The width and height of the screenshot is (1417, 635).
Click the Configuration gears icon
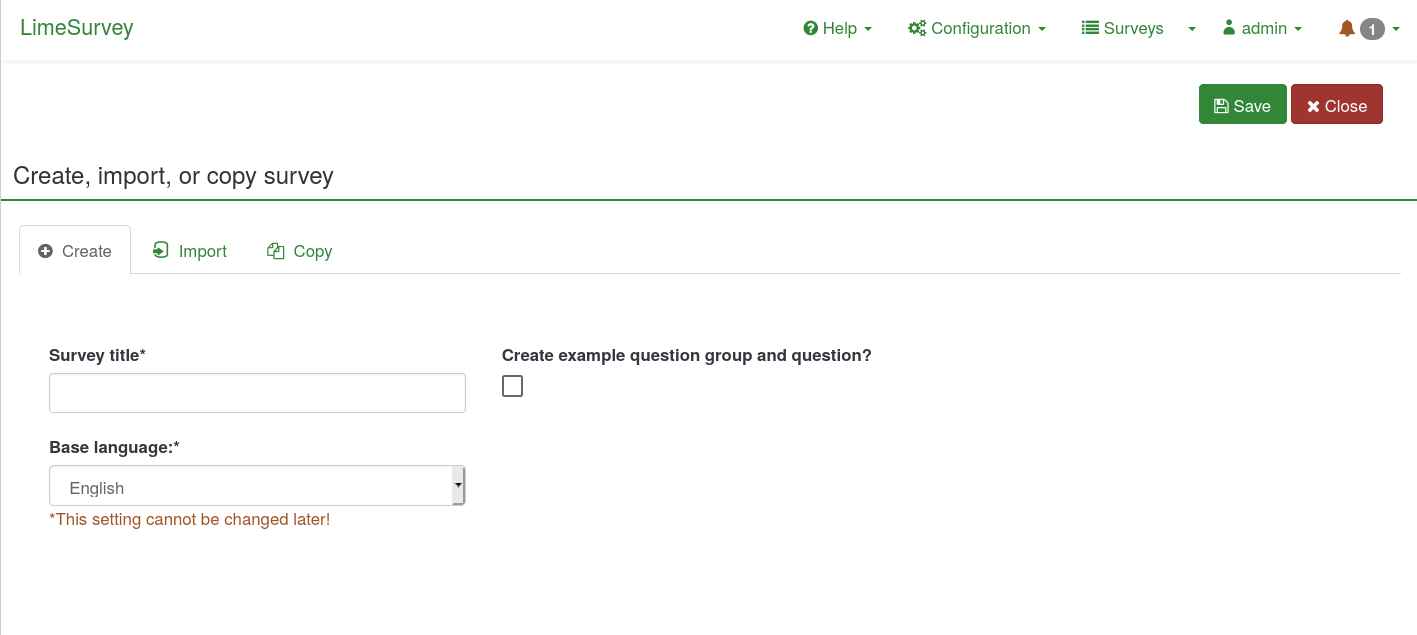917,28
